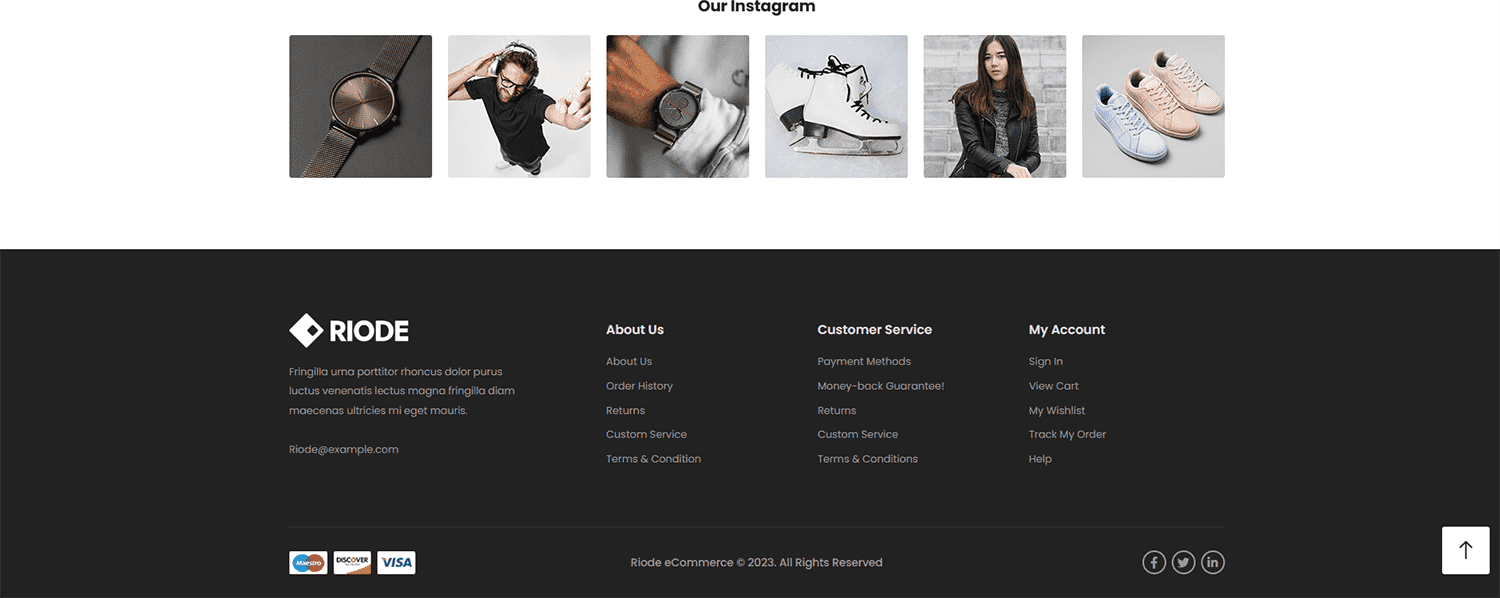This screenshot has height=598, width=1500.
Task: Open the man with headphones Instagram photo
Action: [519, 106]
